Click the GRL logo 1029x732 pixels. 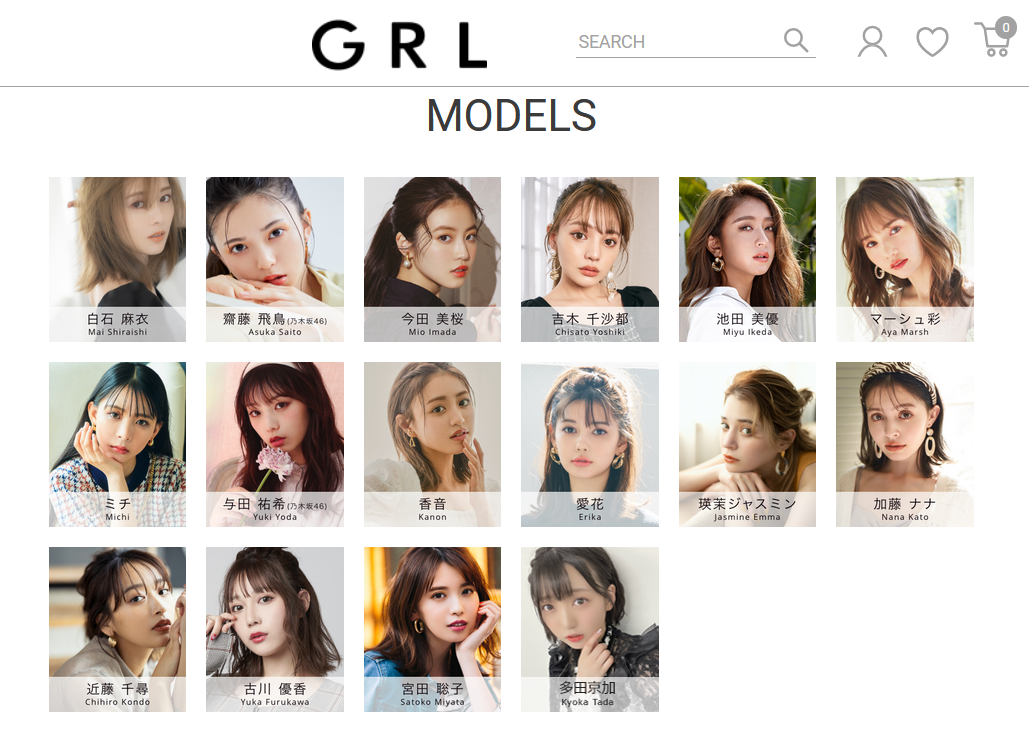tap(400, 45)
